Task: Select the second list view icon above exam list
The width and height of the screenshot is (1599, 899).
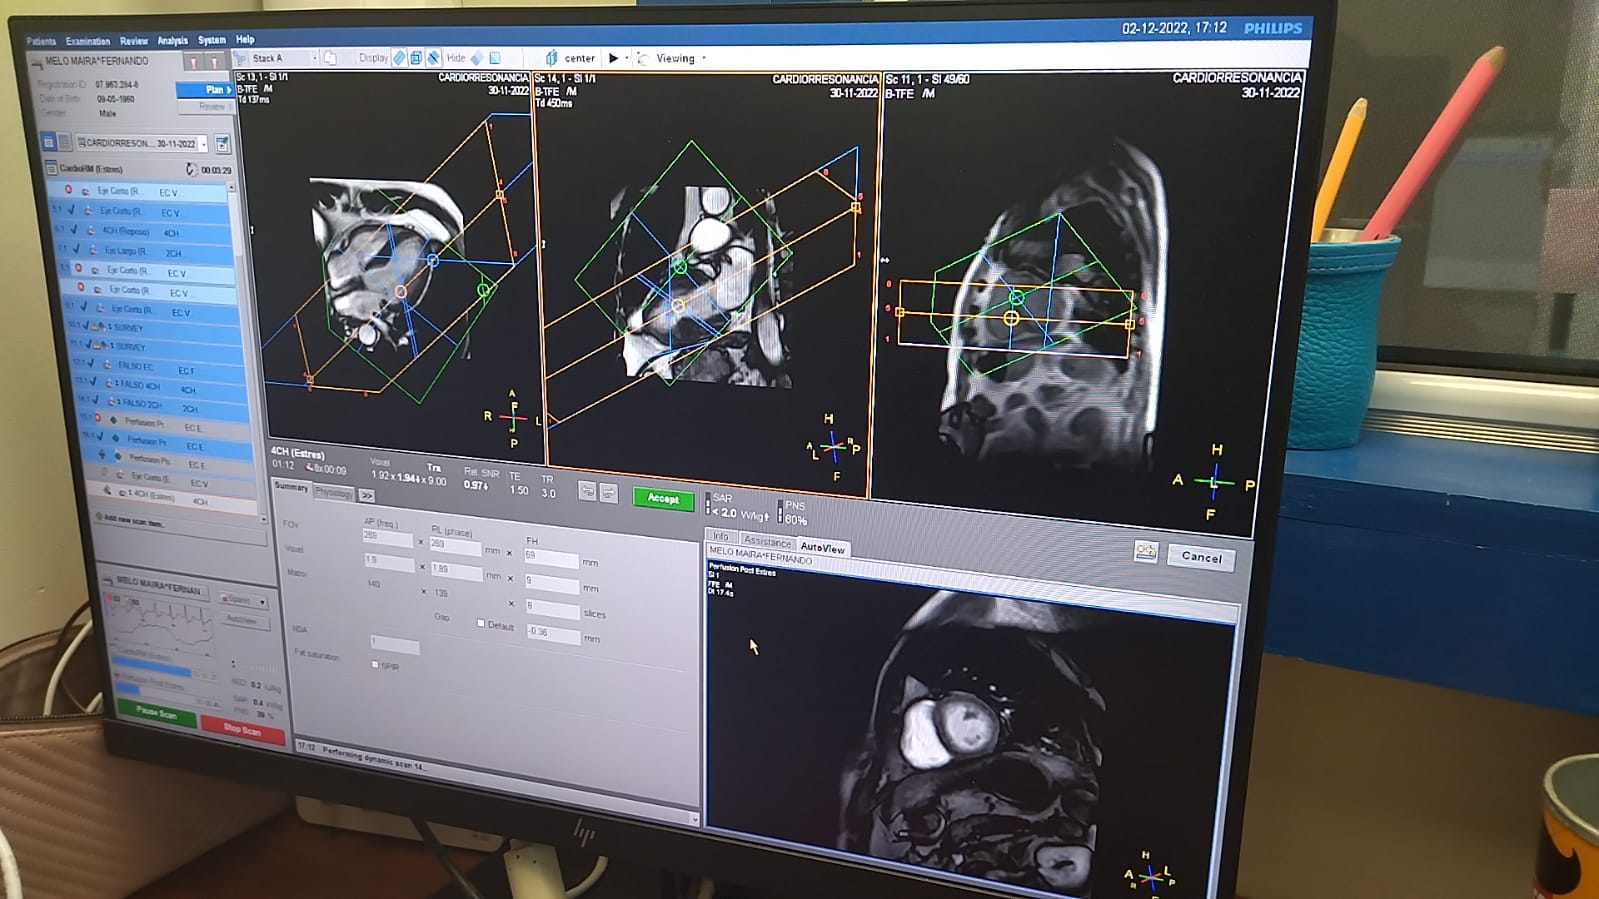Action: [x=63, y=143]
